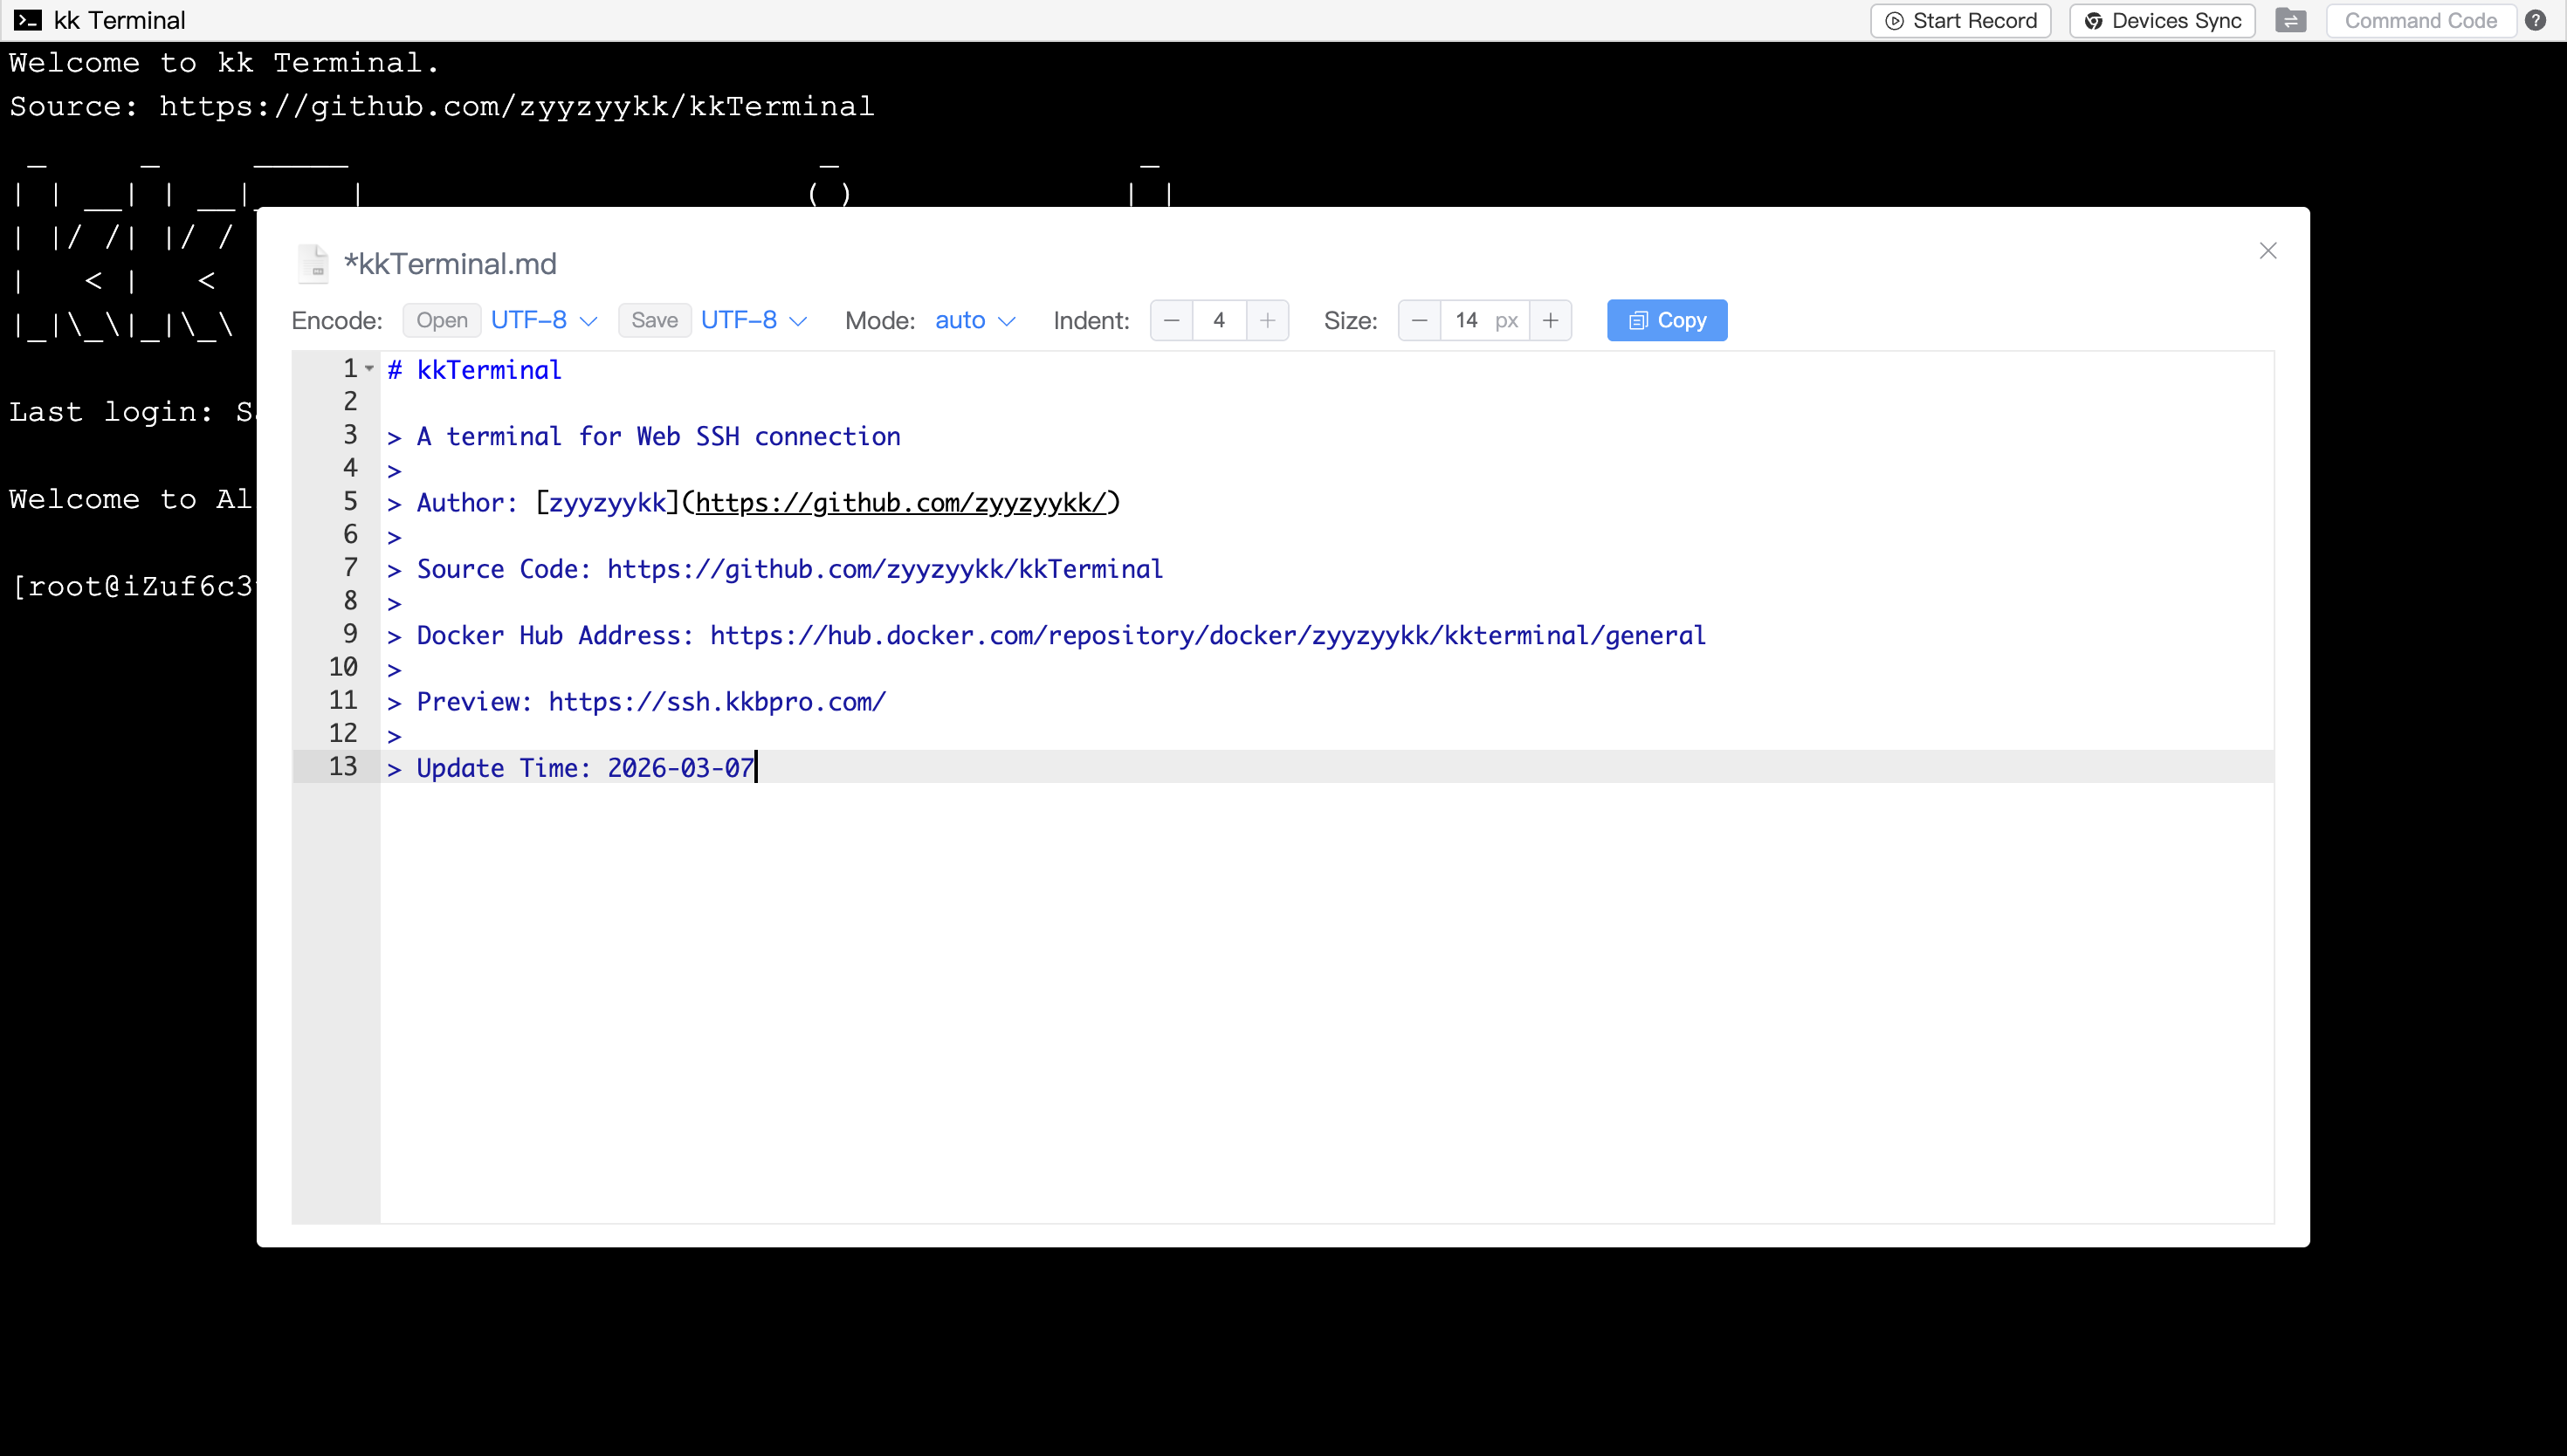Decrease font size with minus button
Viewport: 2567px width, 1456px height.
pyautogui.click(x=1419, y=320)
